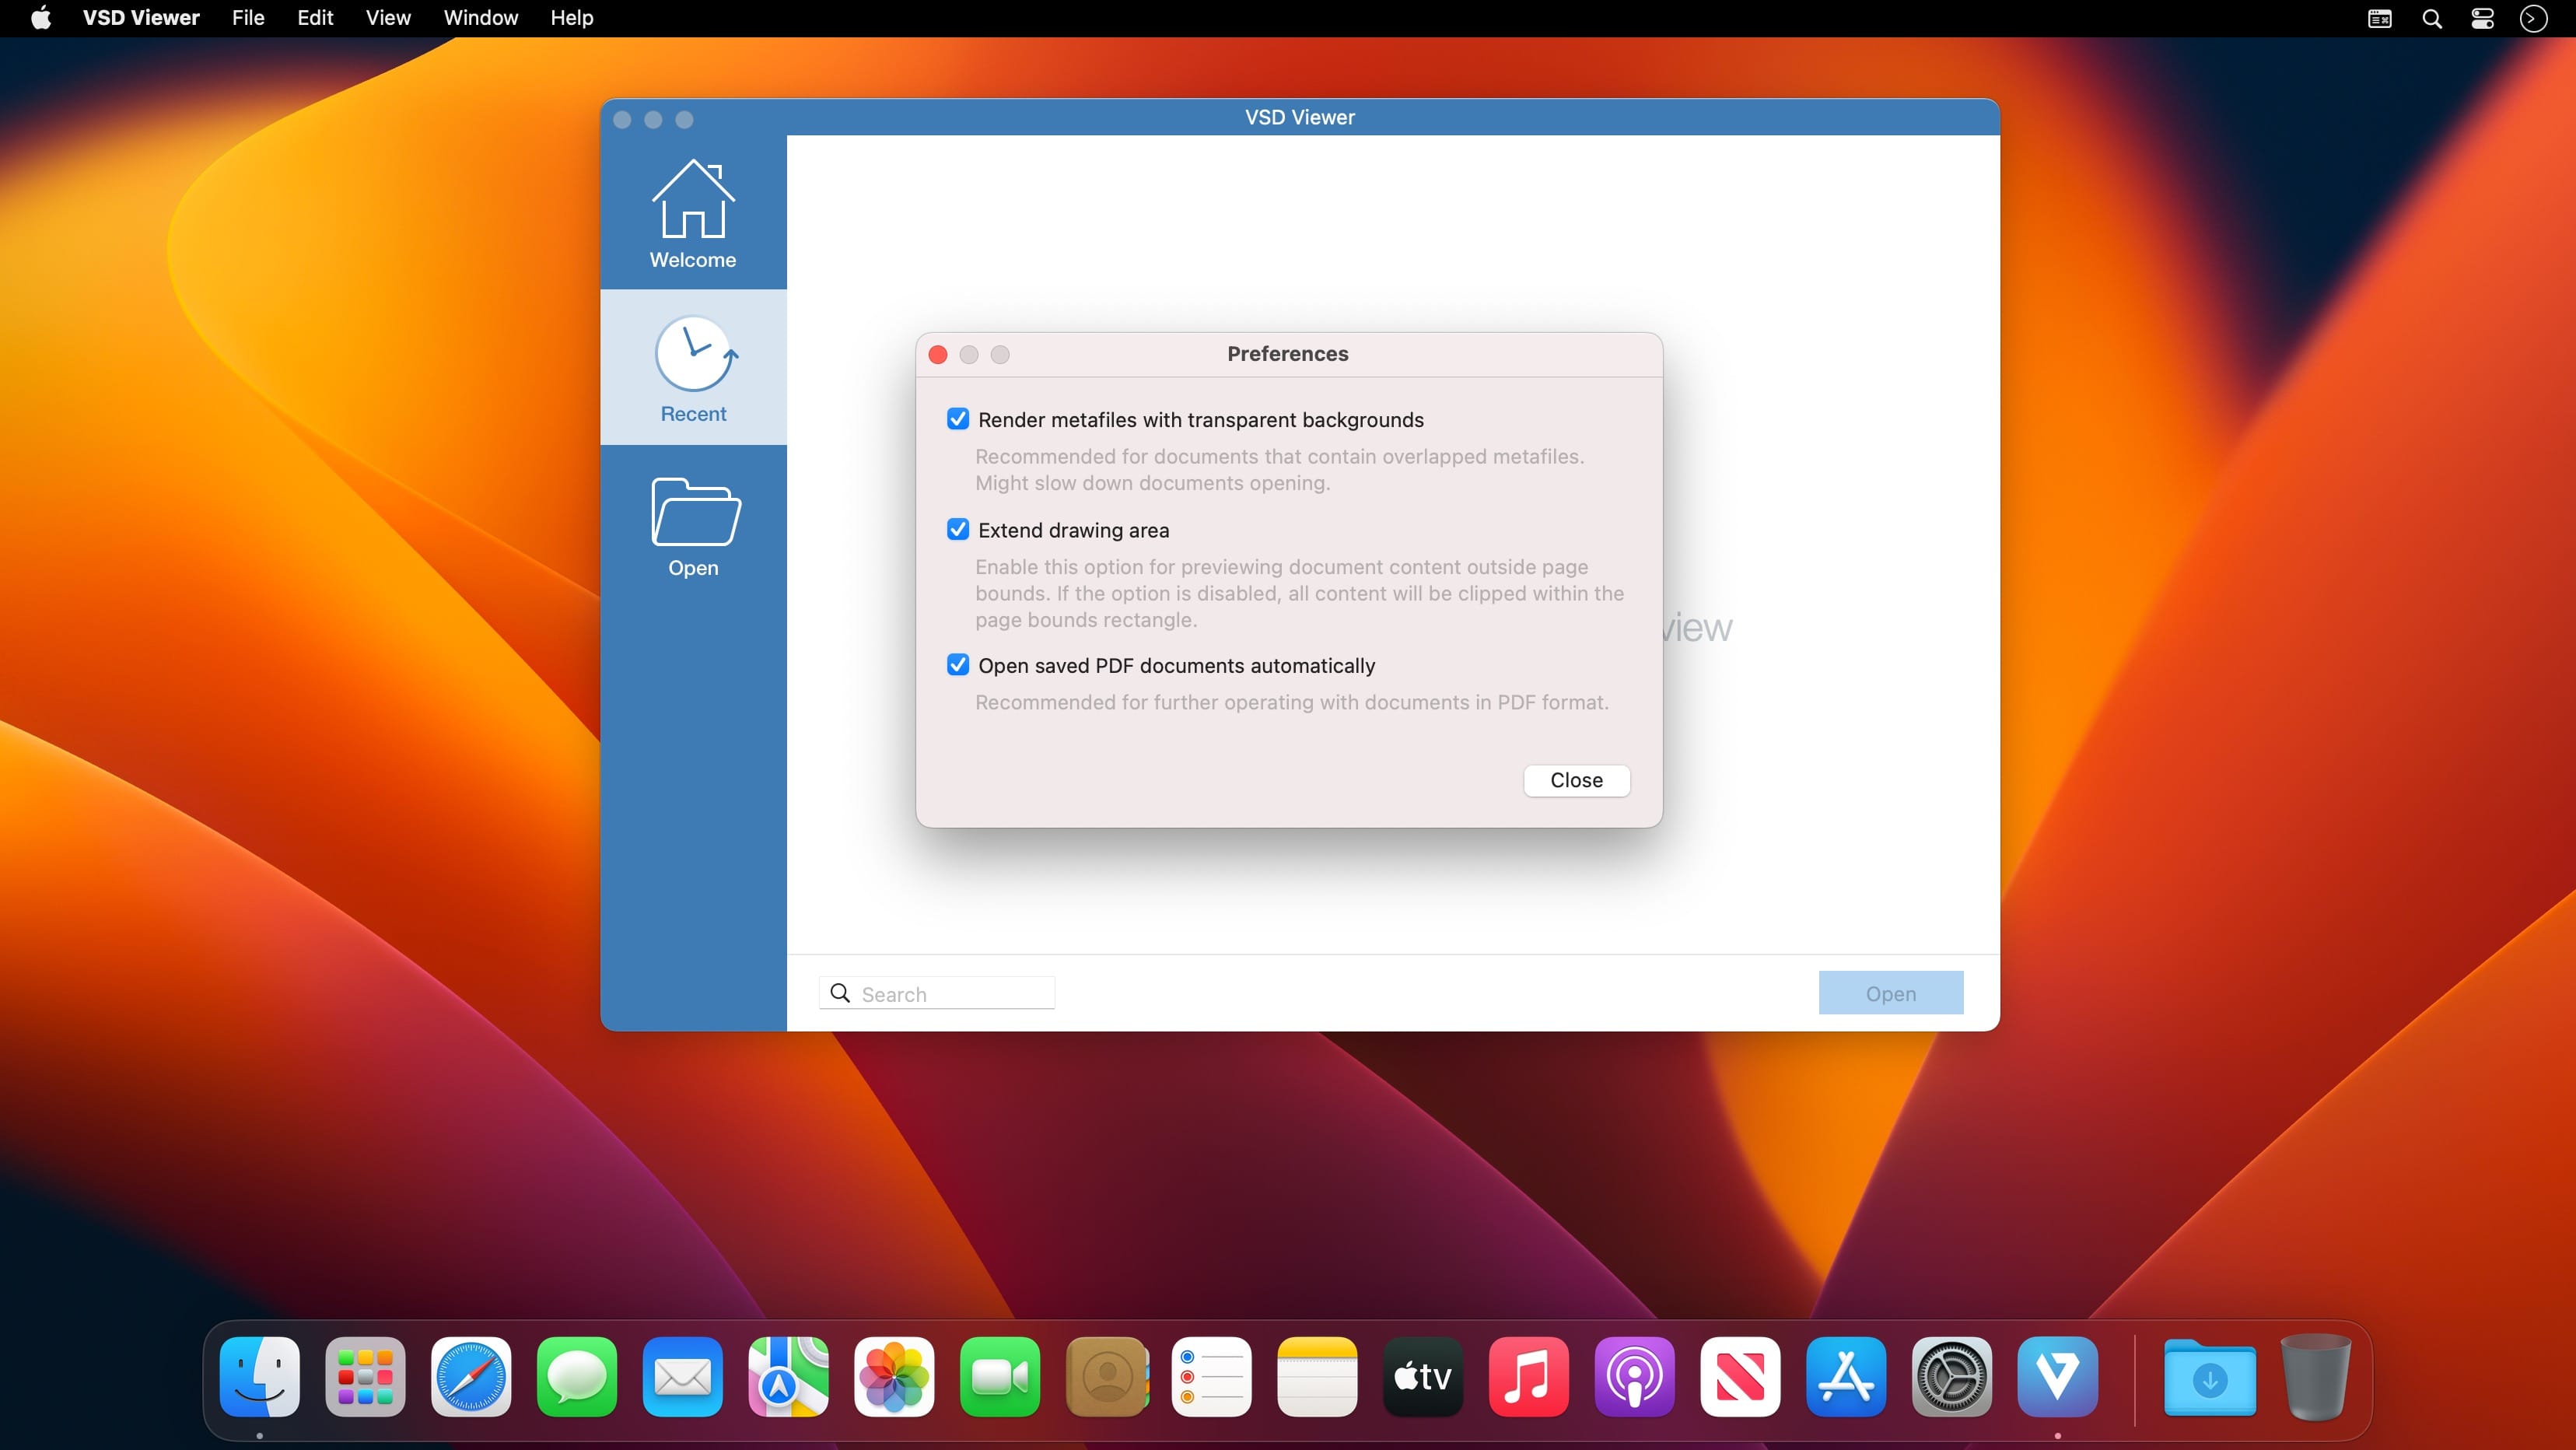Click the magnifier icon in search field
This screenshot has width=2576, height=1450.
click(840, 993)
